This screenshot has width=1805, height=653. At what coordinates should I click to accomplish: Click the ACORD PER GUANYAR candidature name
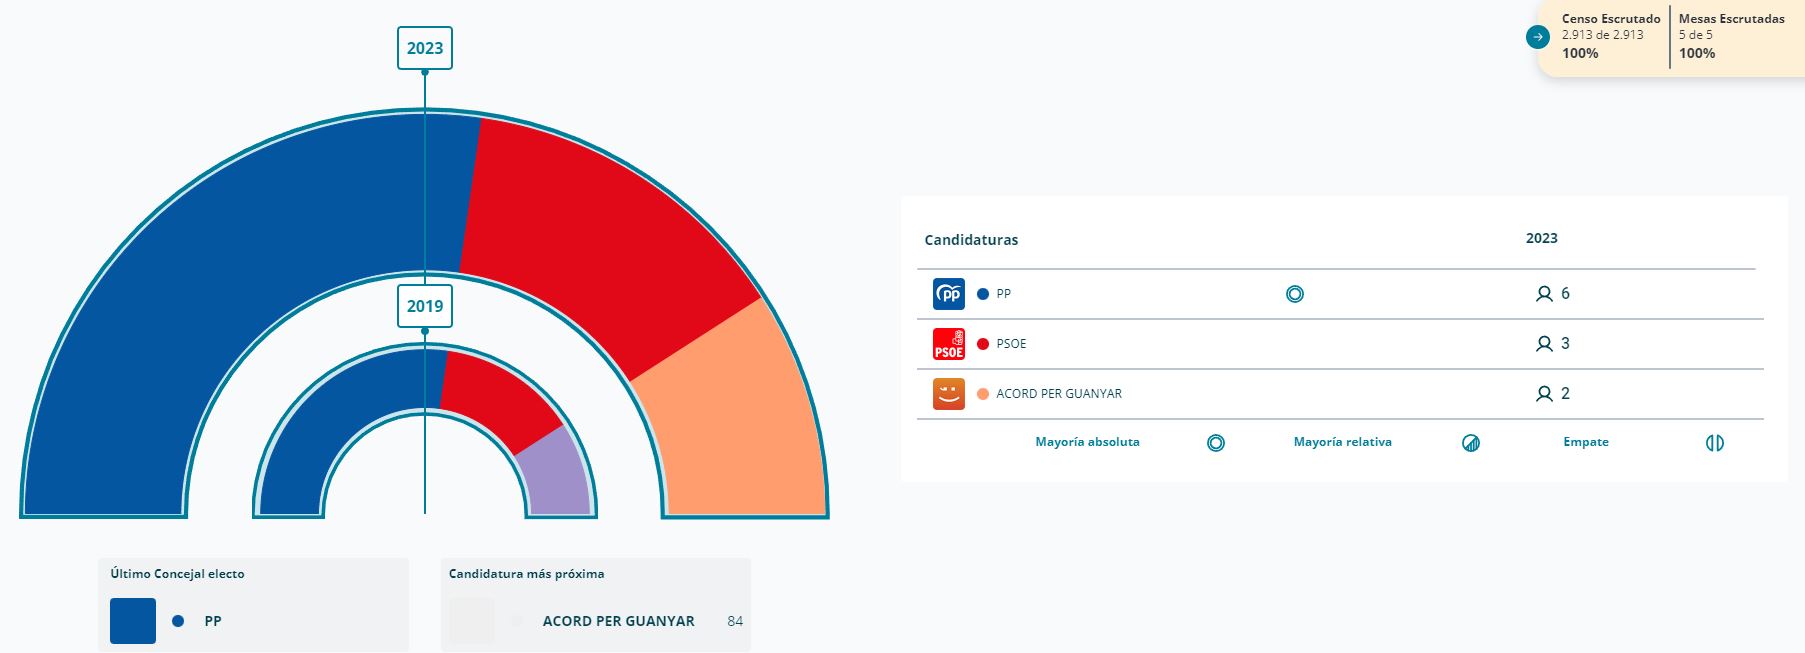(x=1059, y=394)
